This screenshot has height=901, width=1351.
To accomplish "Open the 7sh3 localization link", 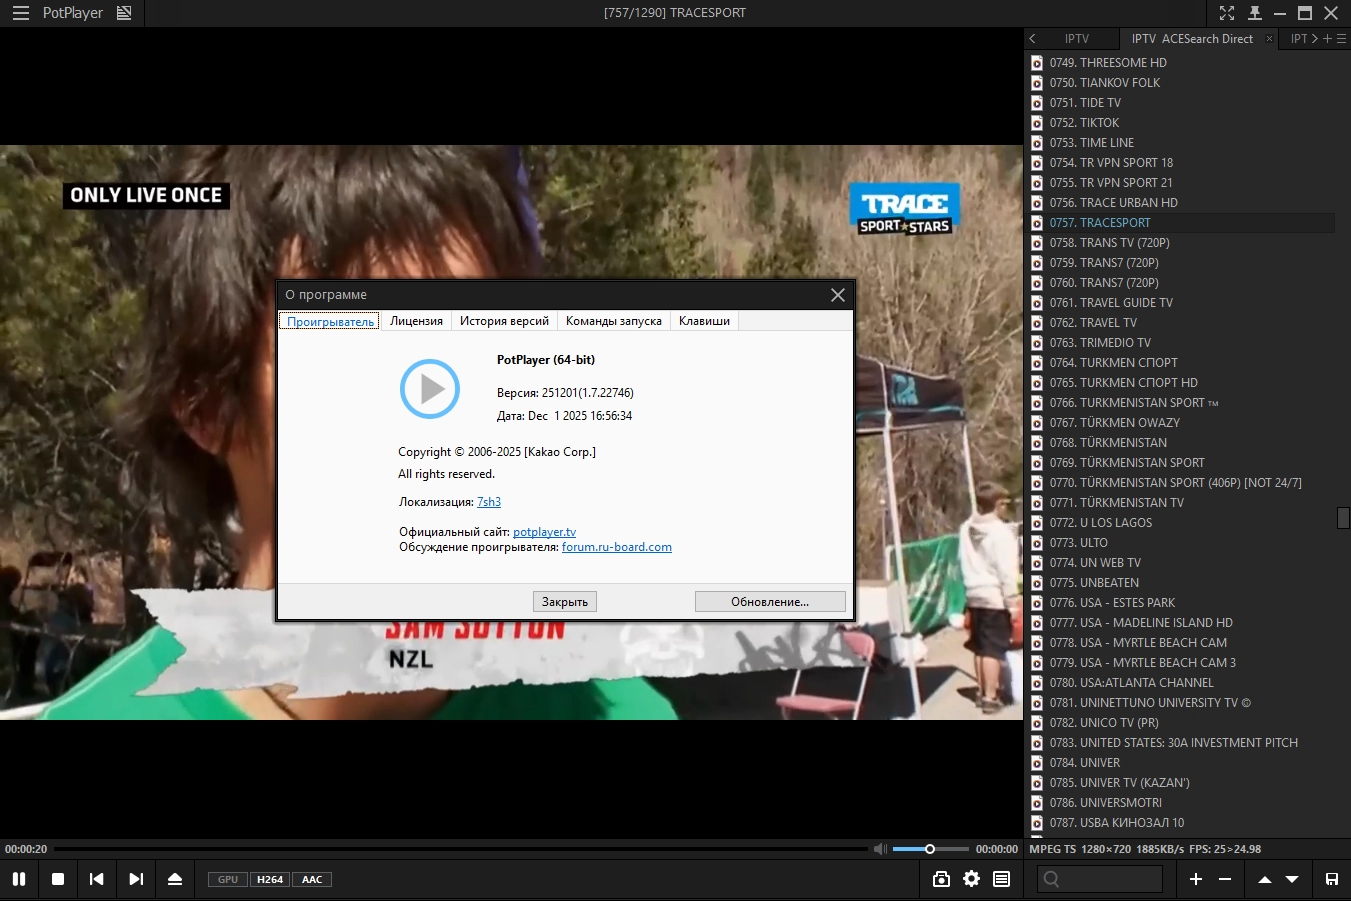I will pos(489,502).
